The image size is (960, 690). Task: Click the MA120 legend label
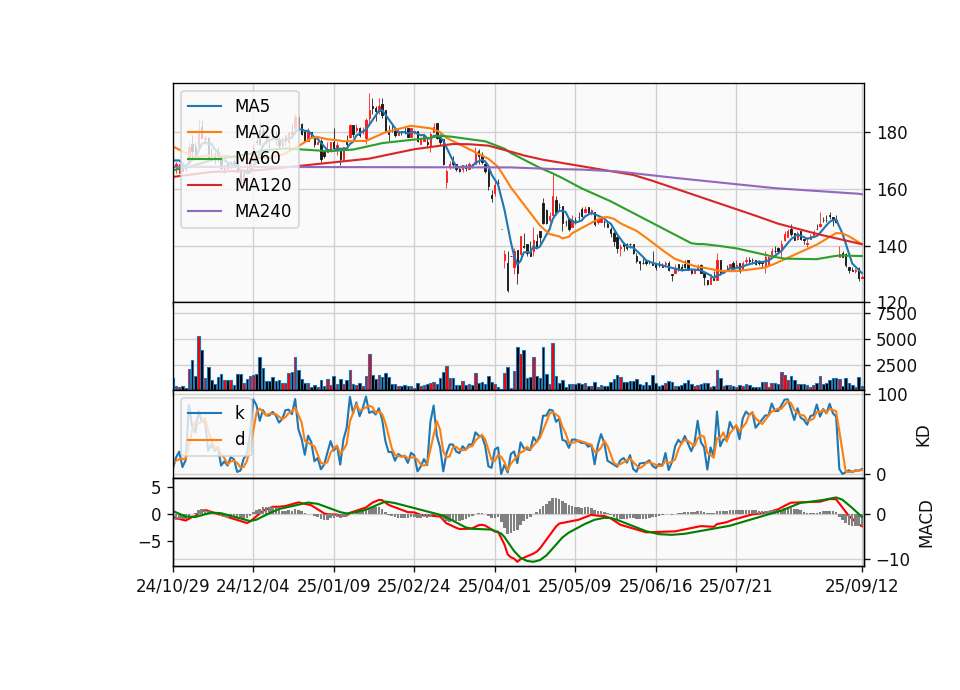(263, 185)
